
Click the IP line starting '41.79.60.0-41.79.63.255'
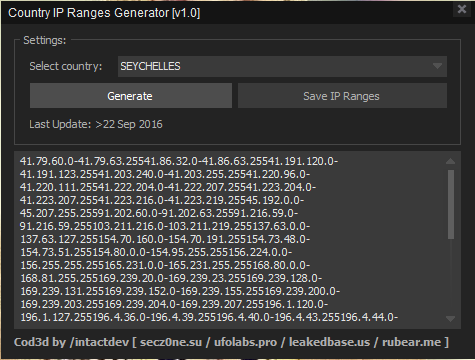coord(179,161)
